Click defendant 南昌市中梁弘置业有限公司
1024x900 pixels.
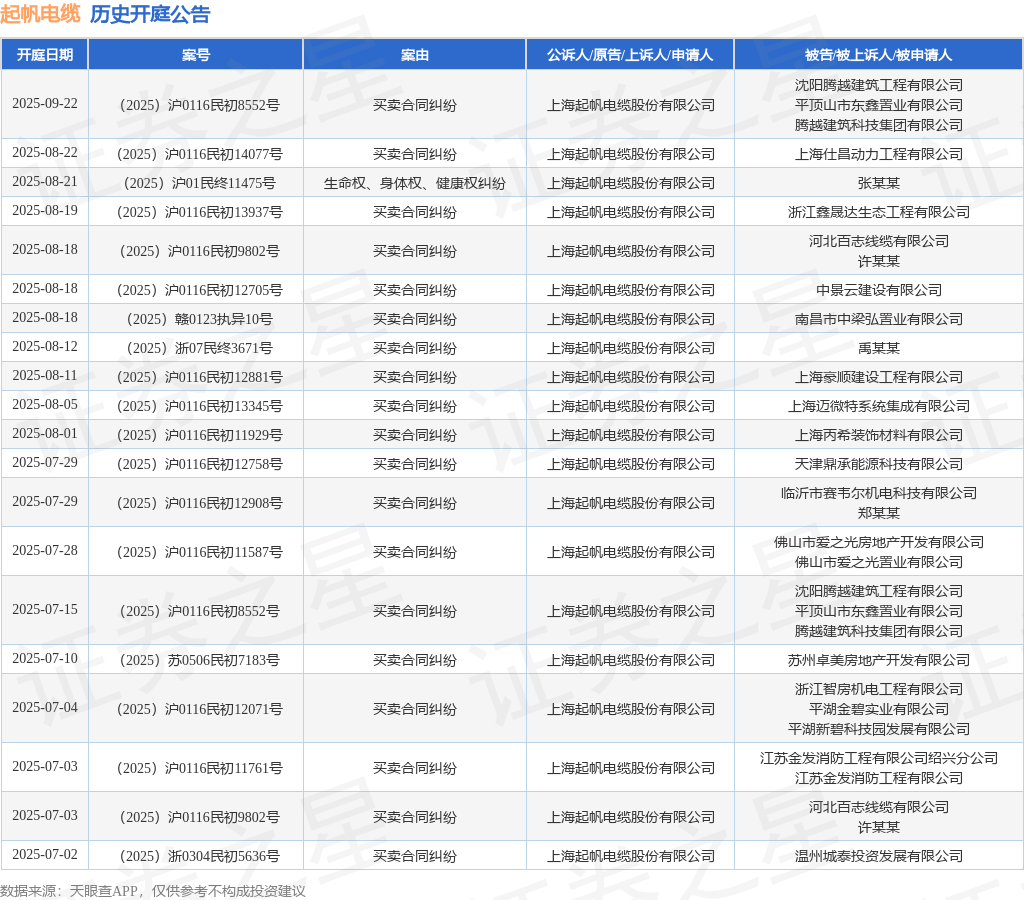pos(878,319)
